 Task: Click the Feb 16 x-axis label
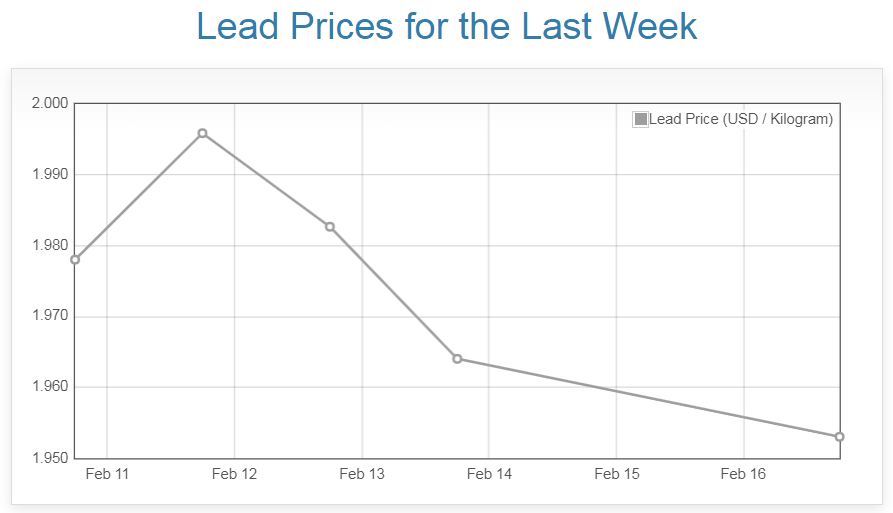pyautogui.click(x=743, y=474)
